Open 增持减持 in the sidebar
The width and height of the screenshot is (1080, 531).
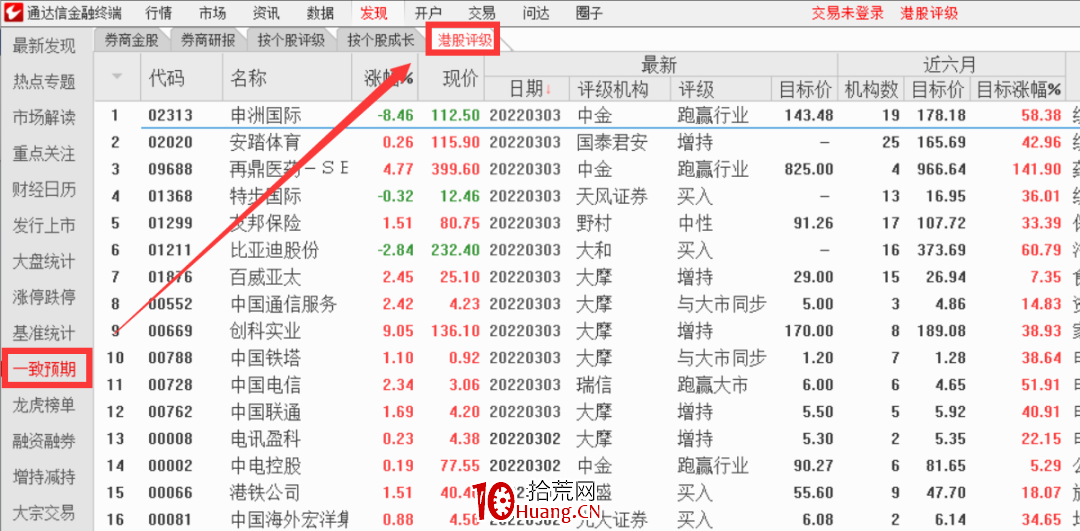44,477
